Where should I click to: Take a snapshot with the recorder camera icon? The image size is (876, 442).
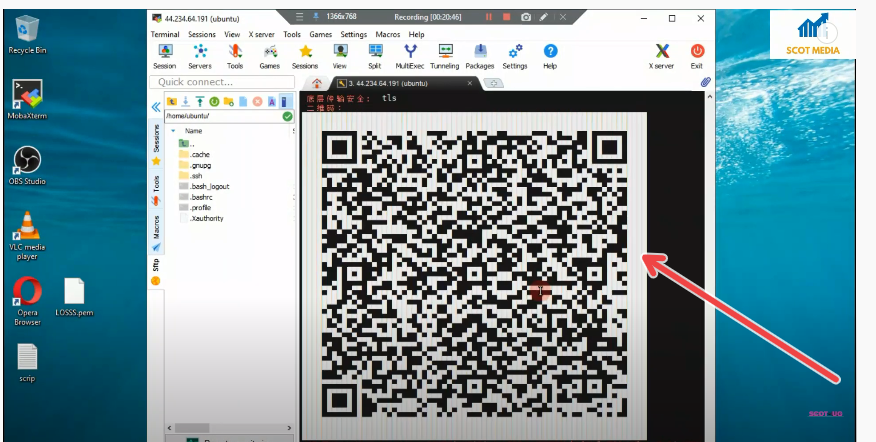pyautogui.click(x=526, y=17)
